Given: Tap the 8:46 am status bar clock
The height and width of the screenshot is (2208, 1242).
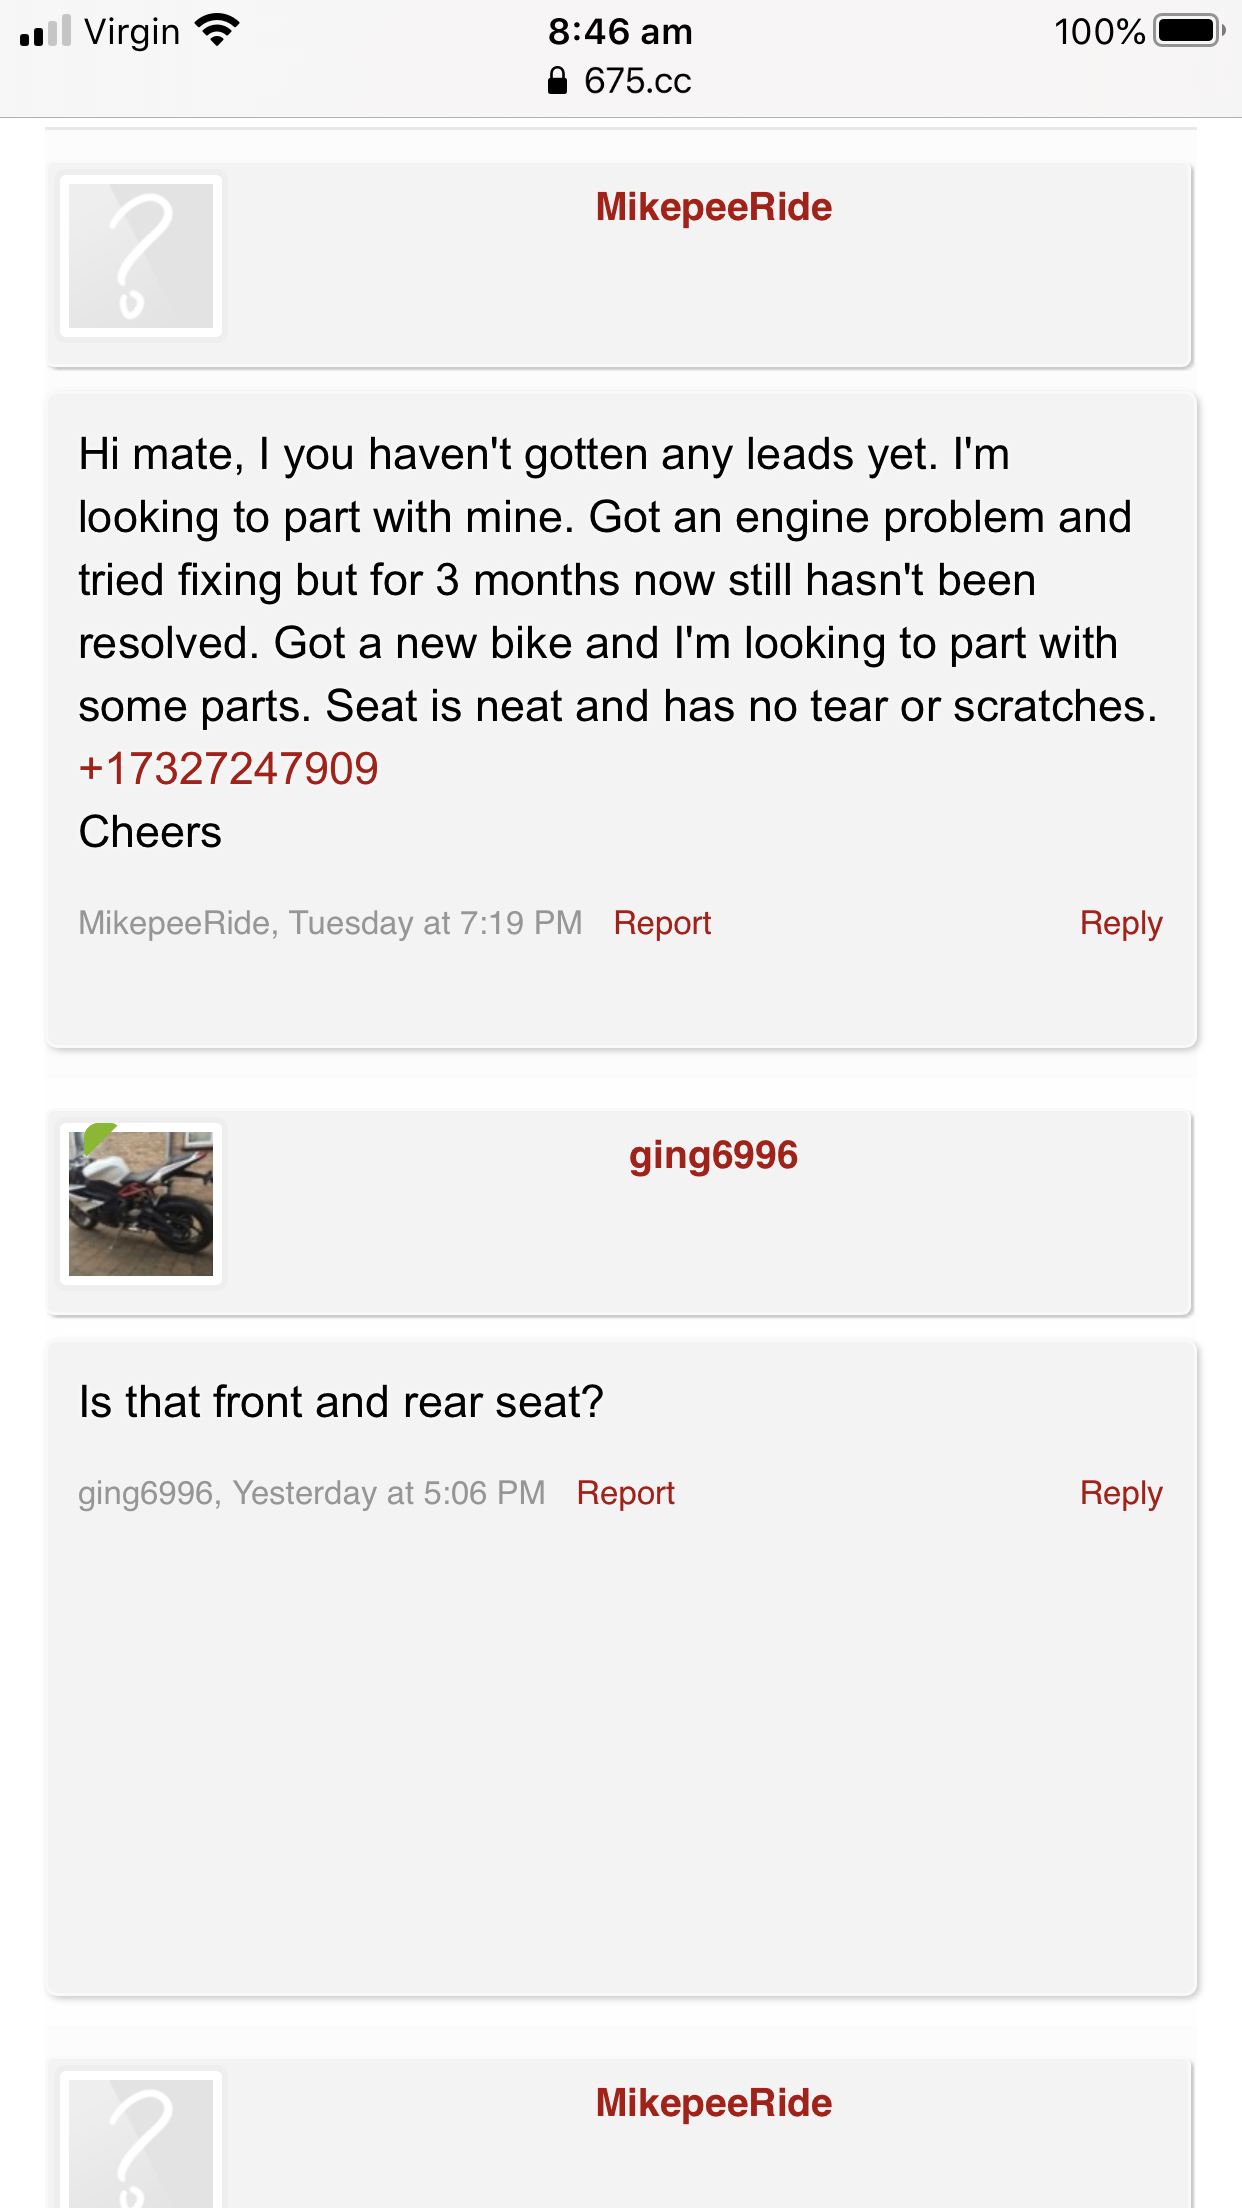Looking at the screenshot, I should click(x=620, y=31).
